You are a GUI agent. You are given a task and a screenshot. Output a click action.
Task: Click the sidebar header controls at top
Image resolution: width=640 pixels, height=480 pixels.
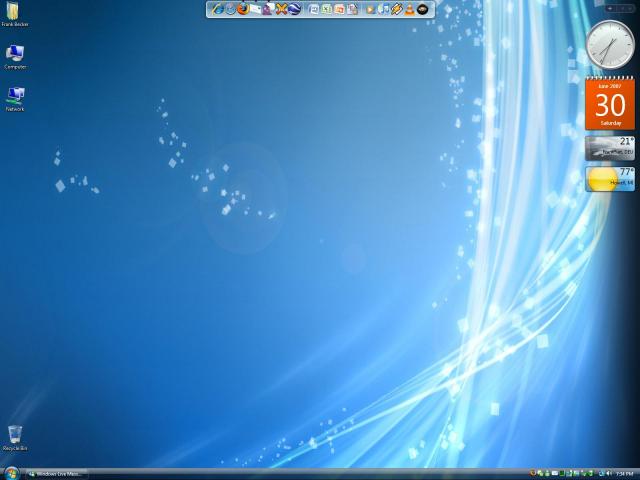pyautogui.click(x=620, y=8)
